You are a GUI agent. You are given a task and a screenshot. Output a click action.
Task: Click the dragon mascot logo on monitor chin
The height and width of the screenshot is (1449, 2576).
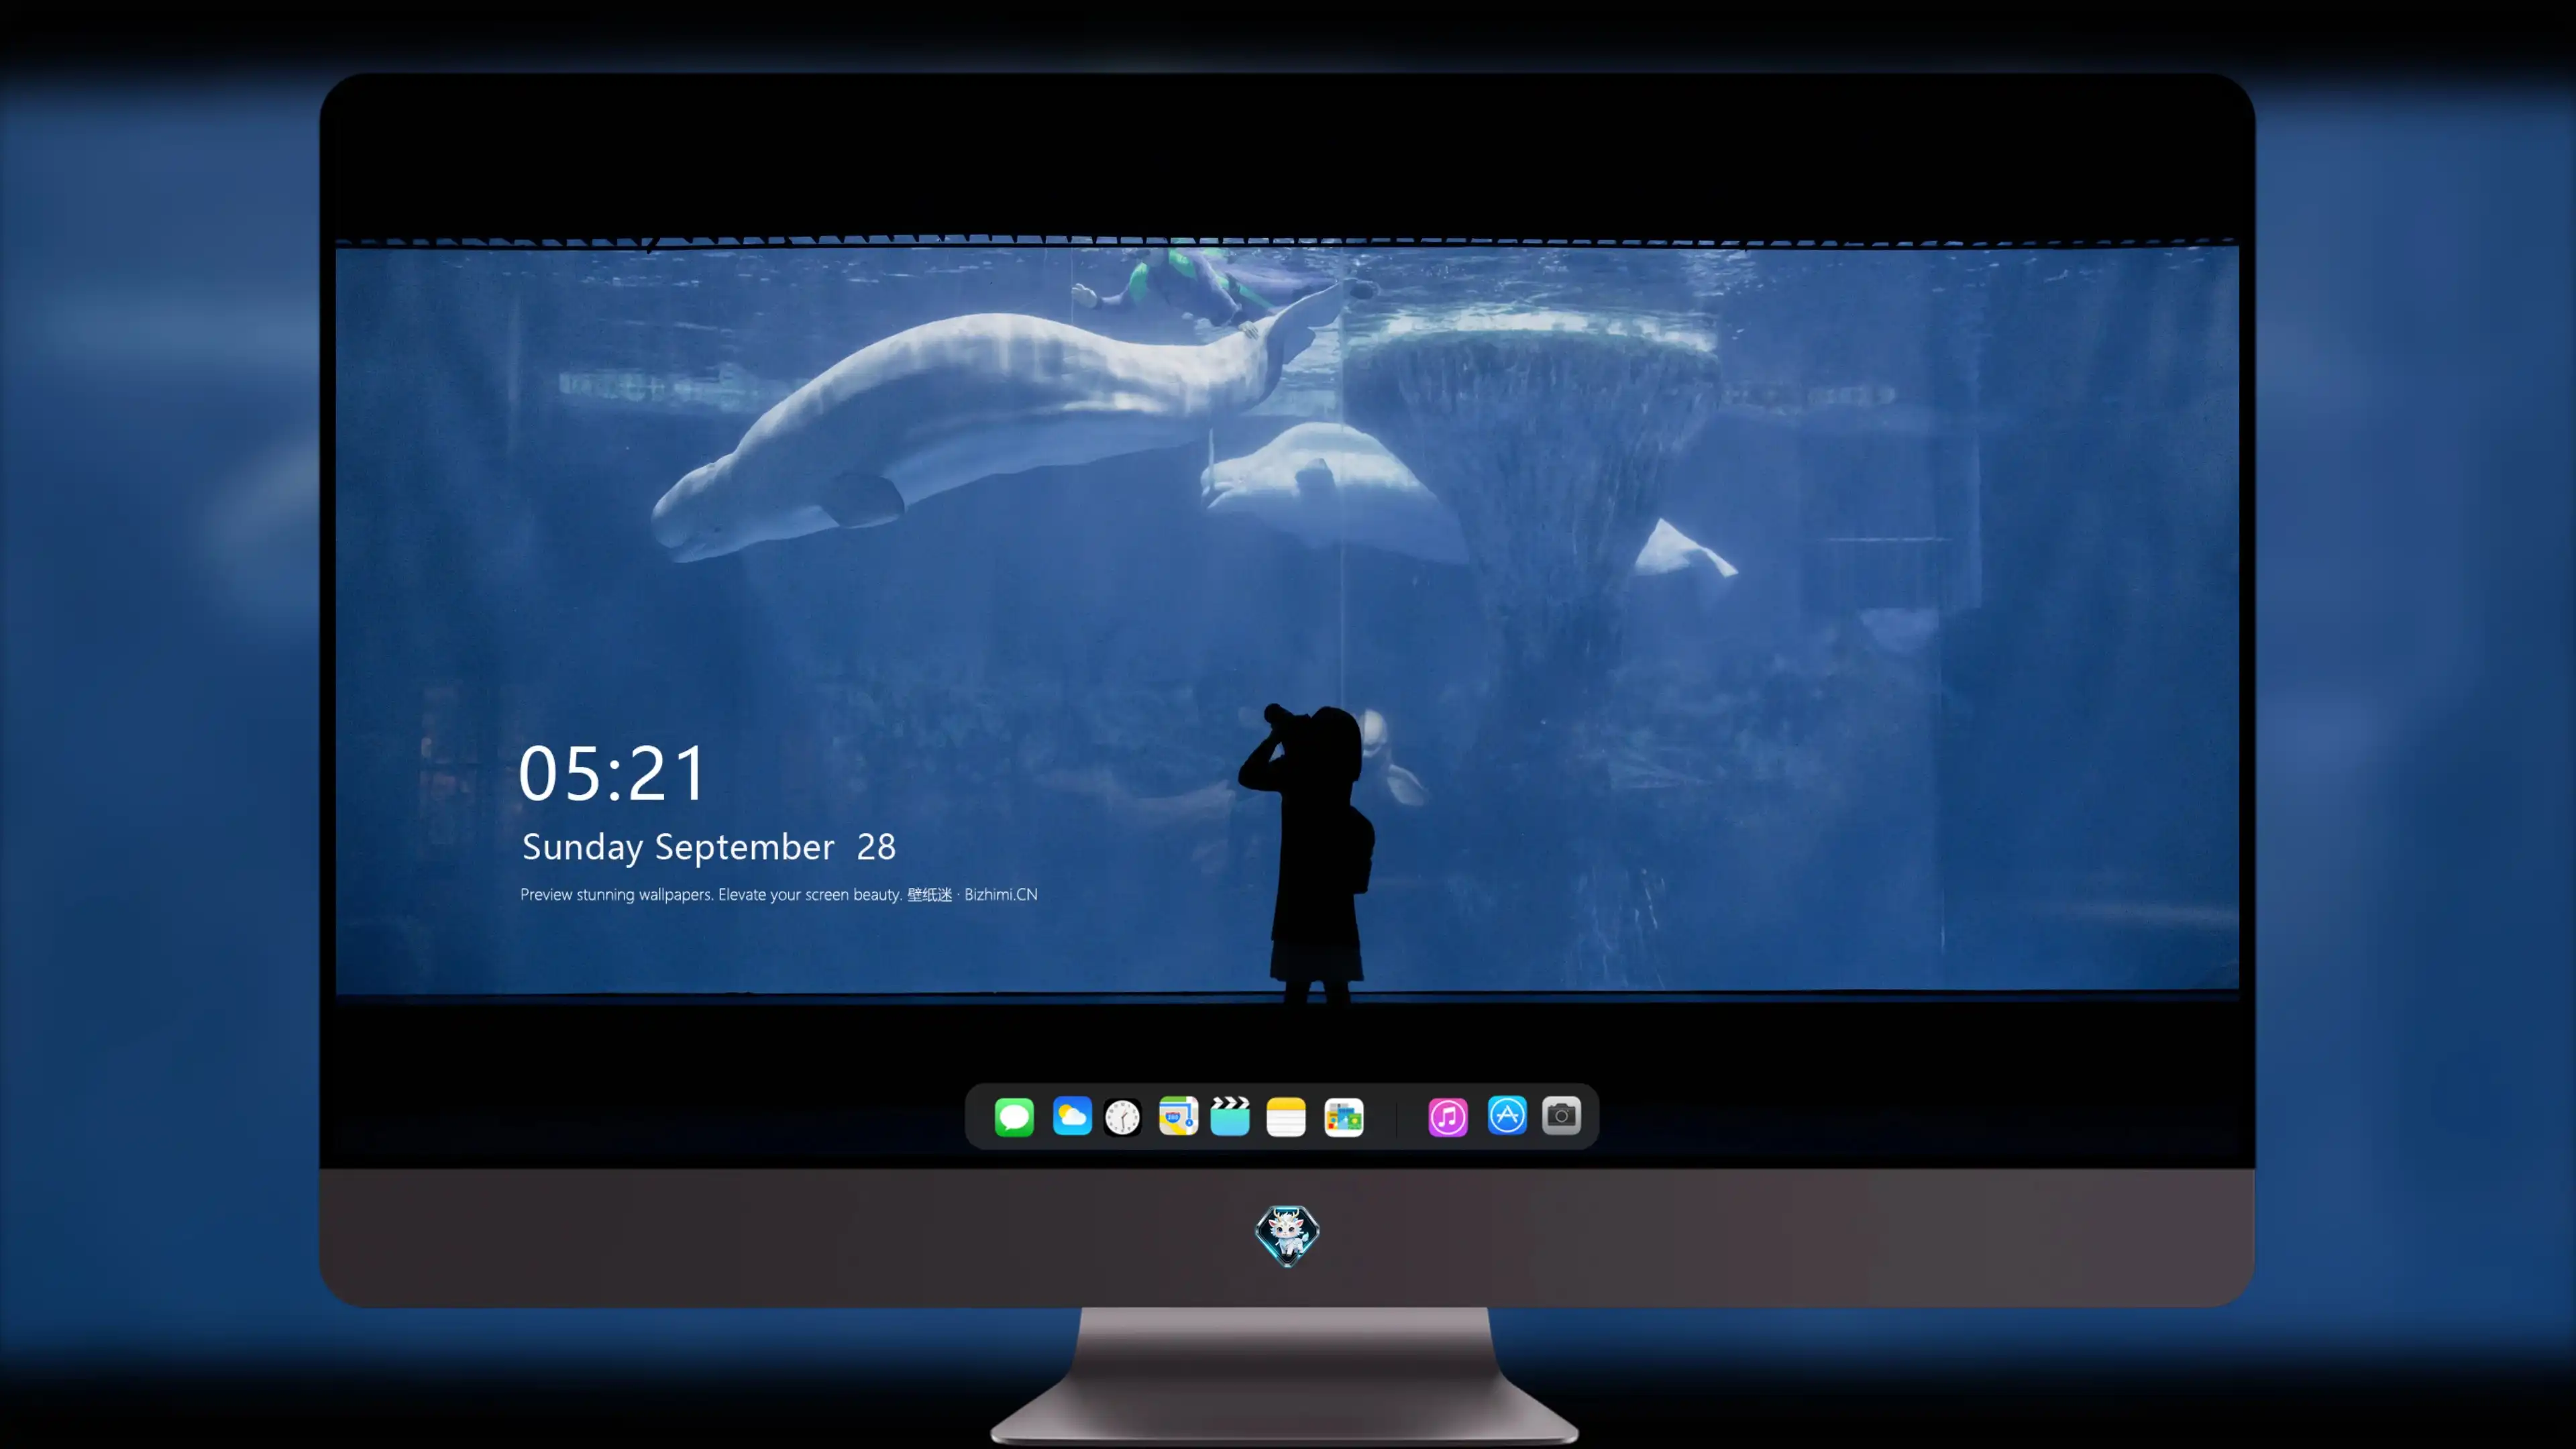[x=1287, y=1235]
